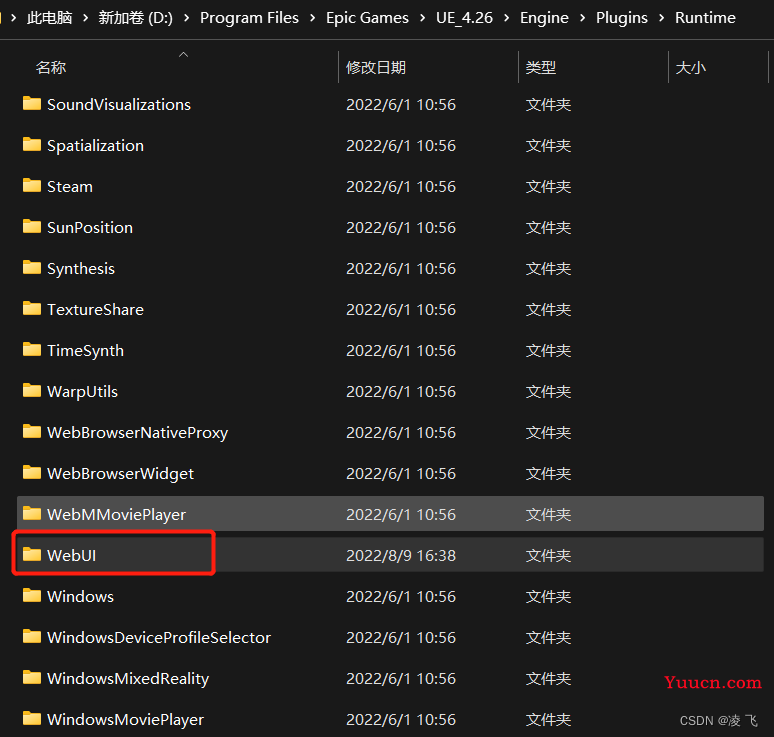Viewport: 774px width, 737px height.
Task: Click Runtime in the breadcrumb
Action: click(x=705, y=18)
